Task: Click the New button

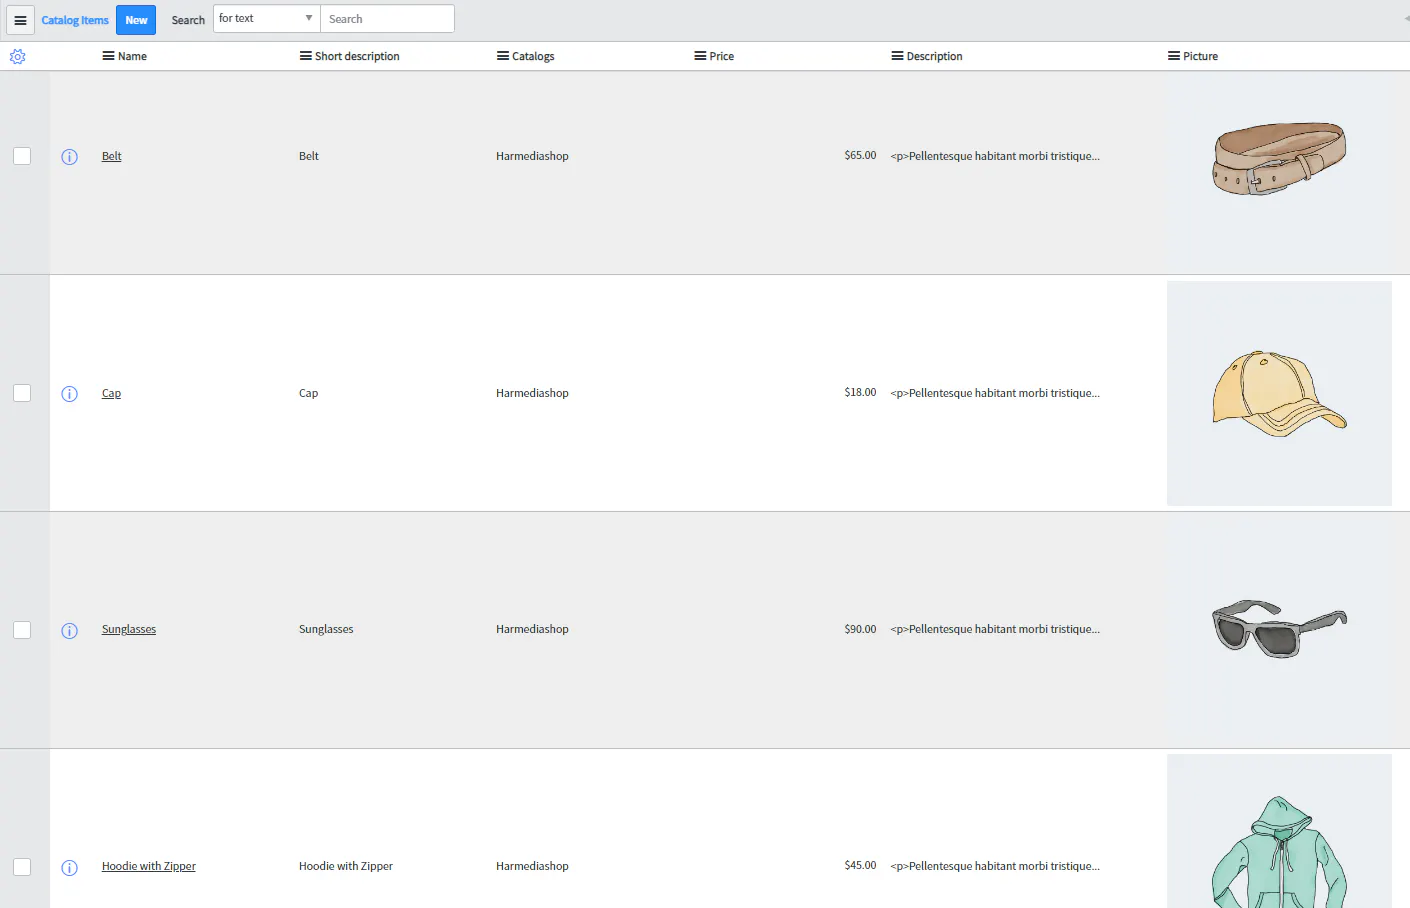Action: 136,20
